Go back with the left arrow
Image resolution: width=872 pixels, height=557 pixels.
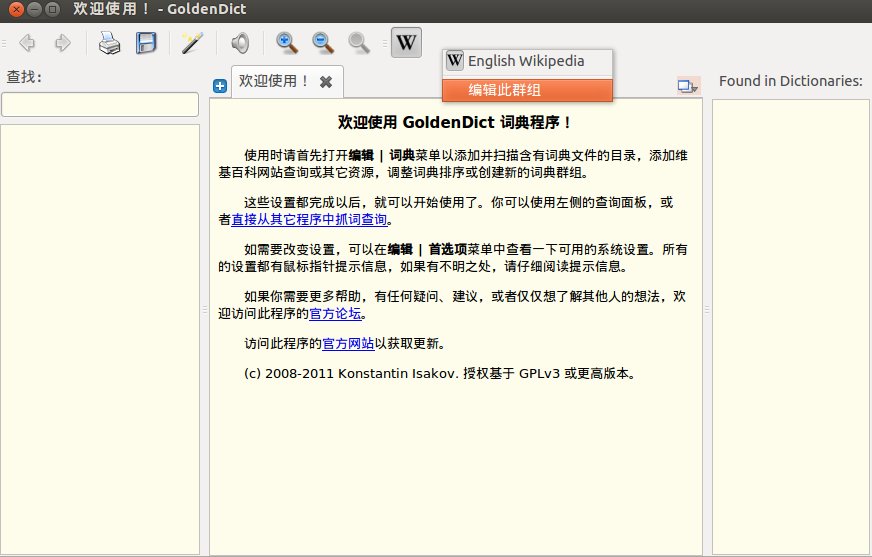[27, 43]
